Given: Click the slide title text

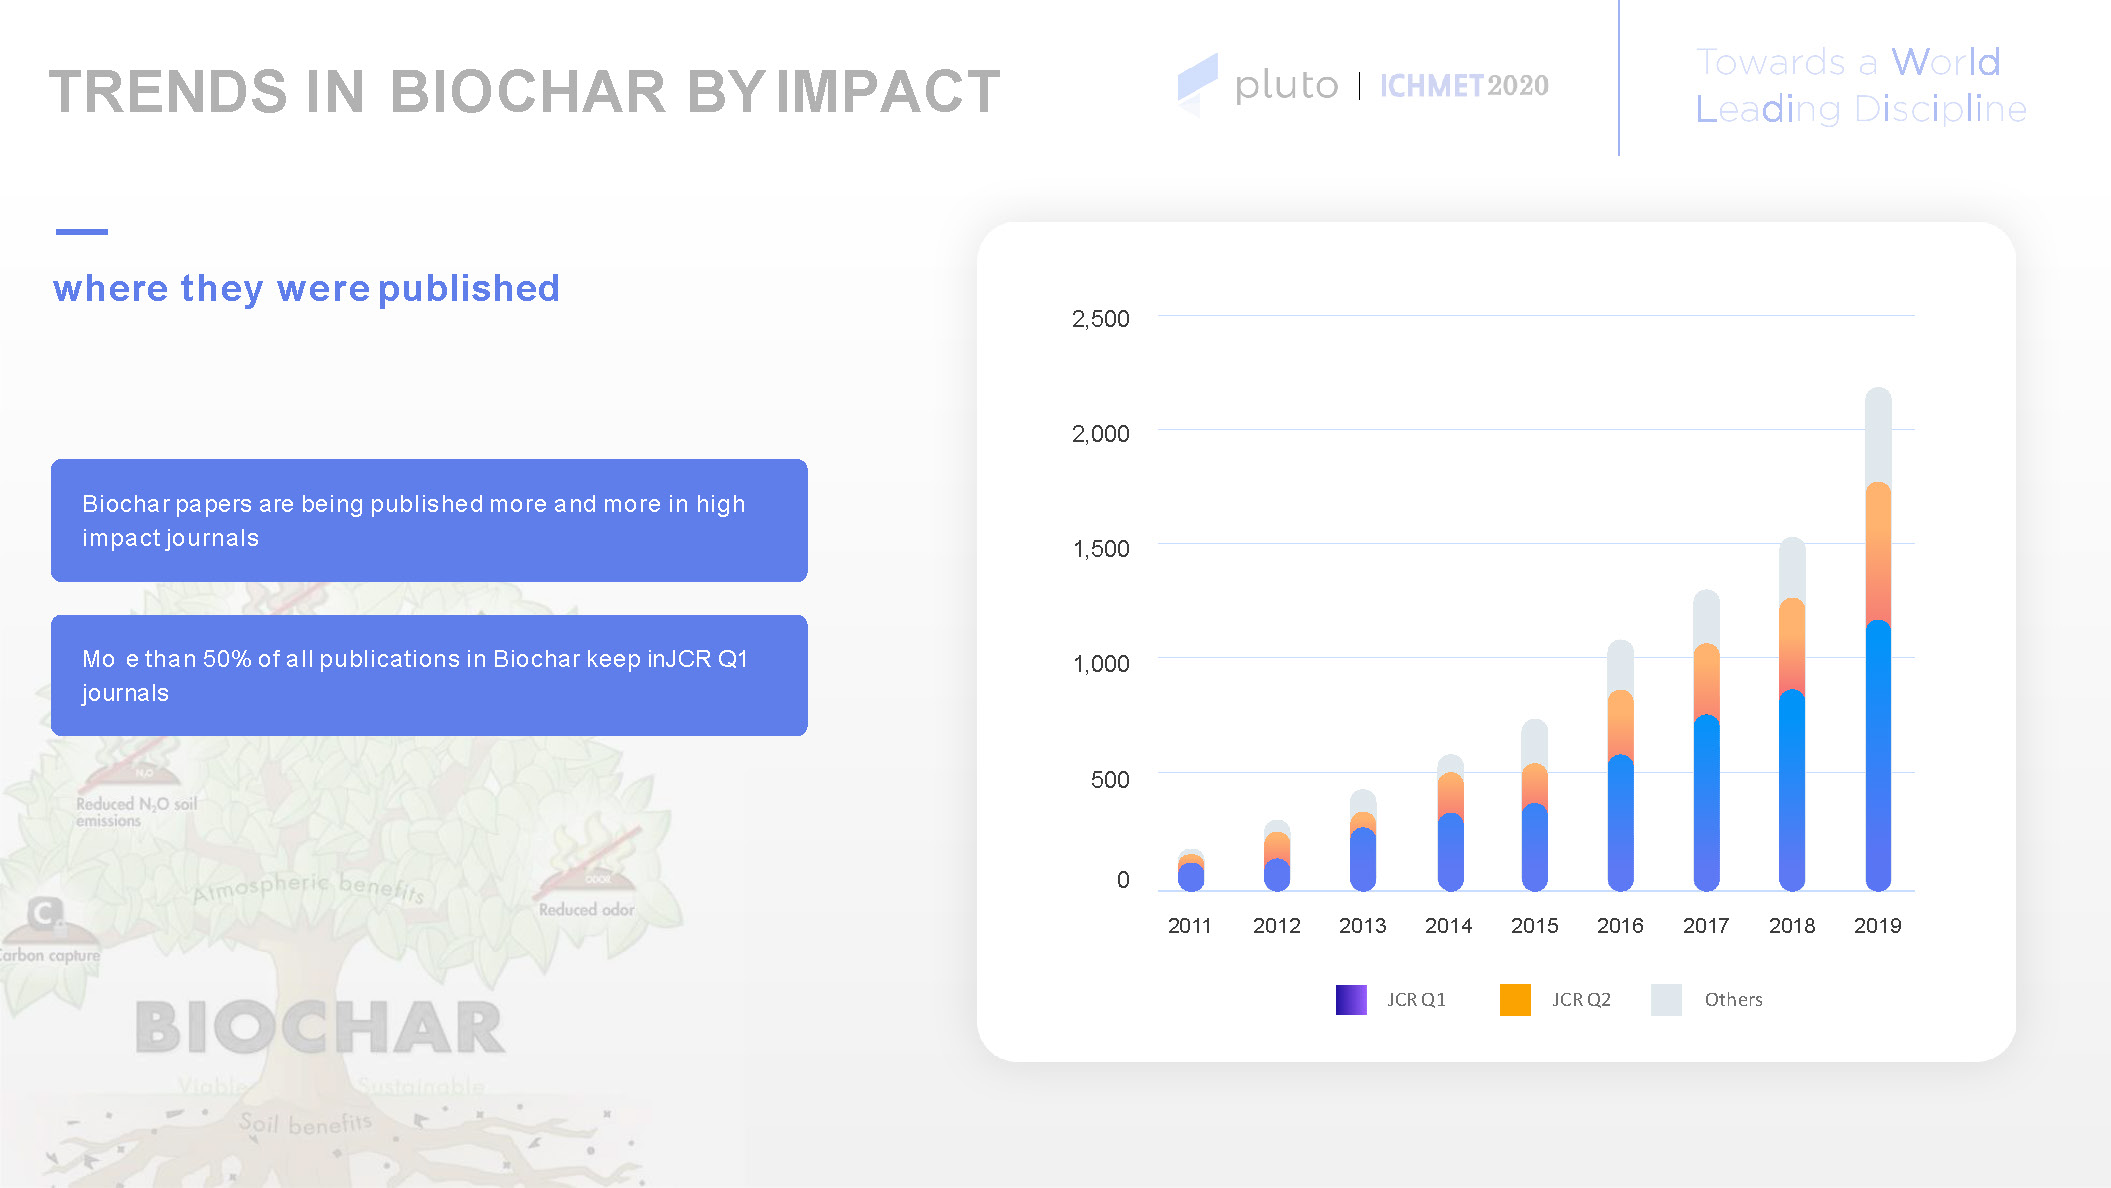Looking at the screenshot, I should pos(524,92).
